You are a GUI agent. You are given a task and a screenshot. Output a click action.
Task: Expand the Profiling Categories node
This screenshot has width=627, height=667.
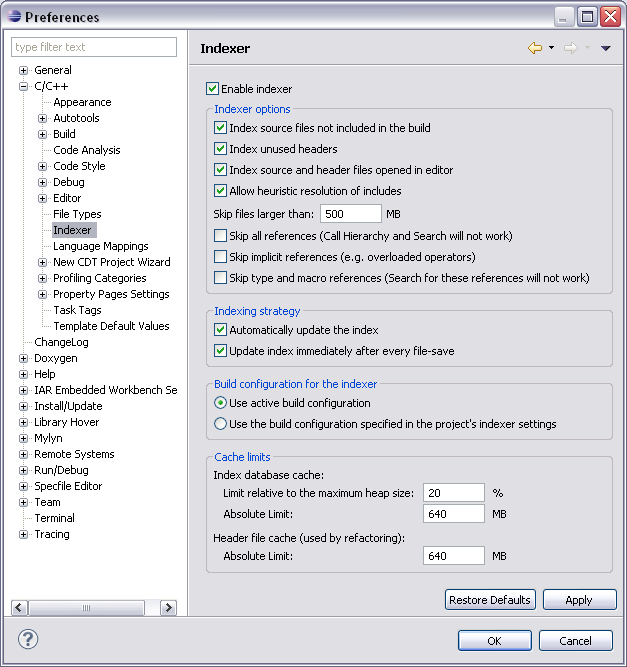42,279
